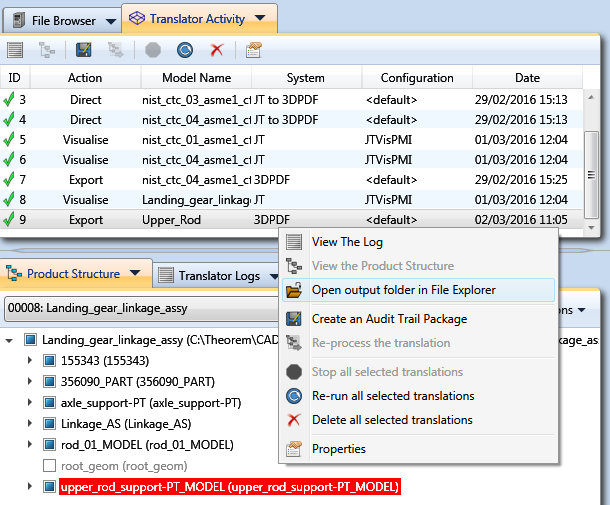Toggle checkbox for Landing_gear_linkage_assy root node
610x505 pixels.
pos(30,340)
